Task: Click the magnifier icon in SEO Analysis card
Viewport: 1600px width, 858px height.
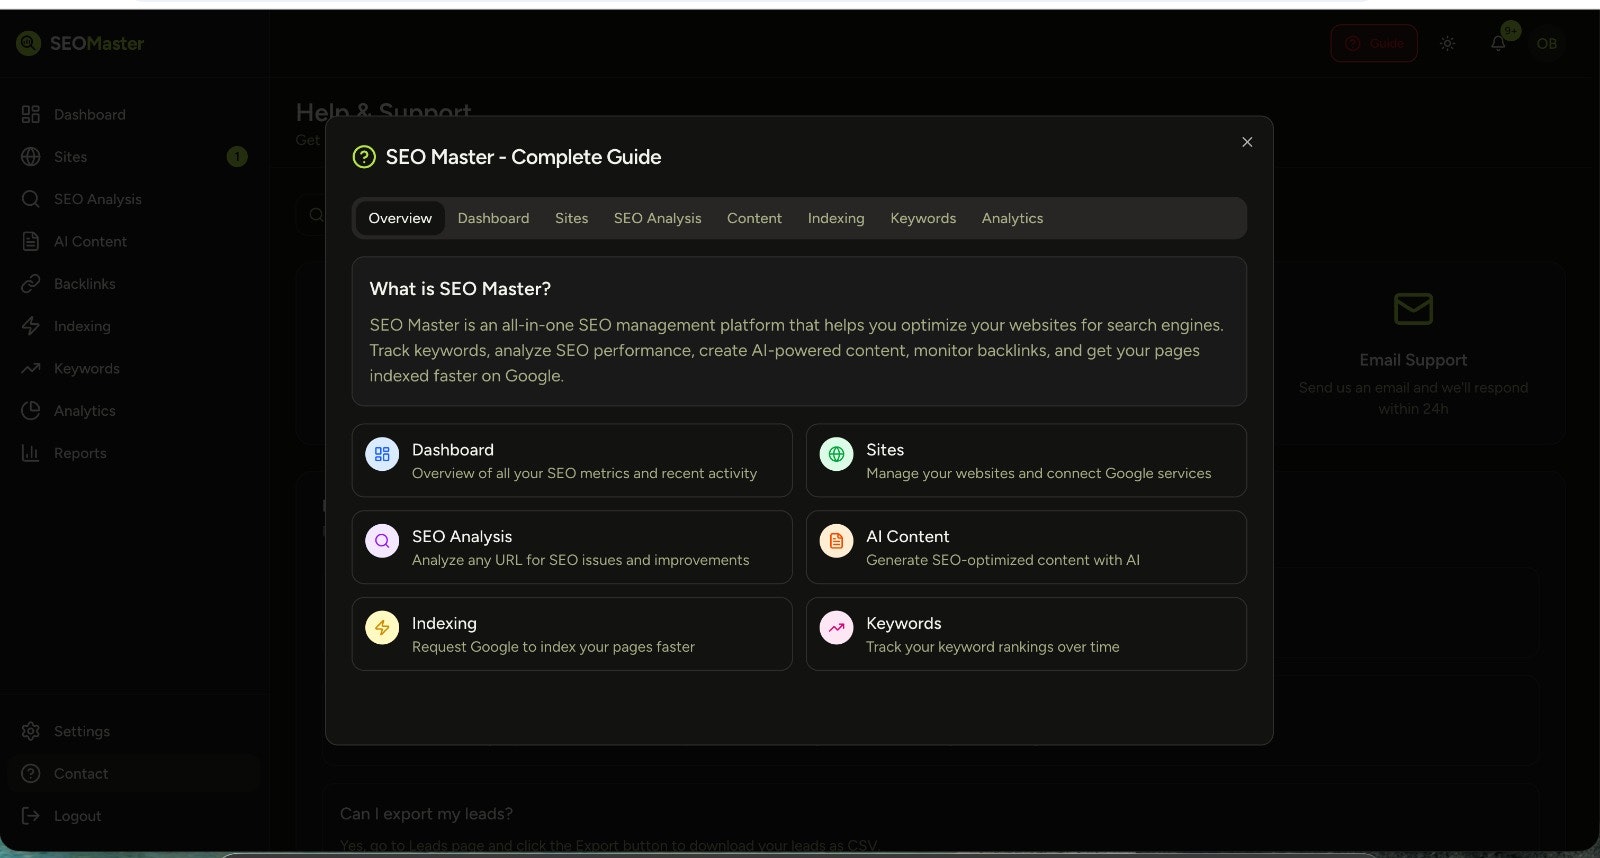Action: tap(382, 541)
